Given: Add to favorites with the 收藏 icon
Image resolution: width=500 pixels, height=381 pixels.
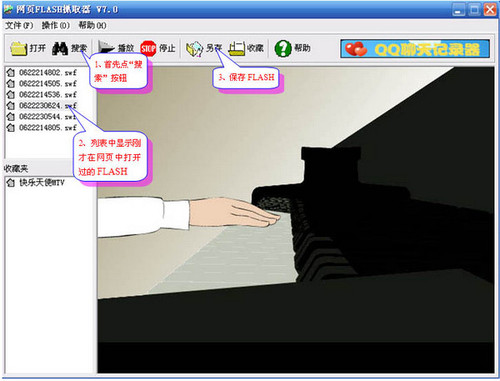Looking at the screenshot, I should pyautogui.click(x=237, y=49).
